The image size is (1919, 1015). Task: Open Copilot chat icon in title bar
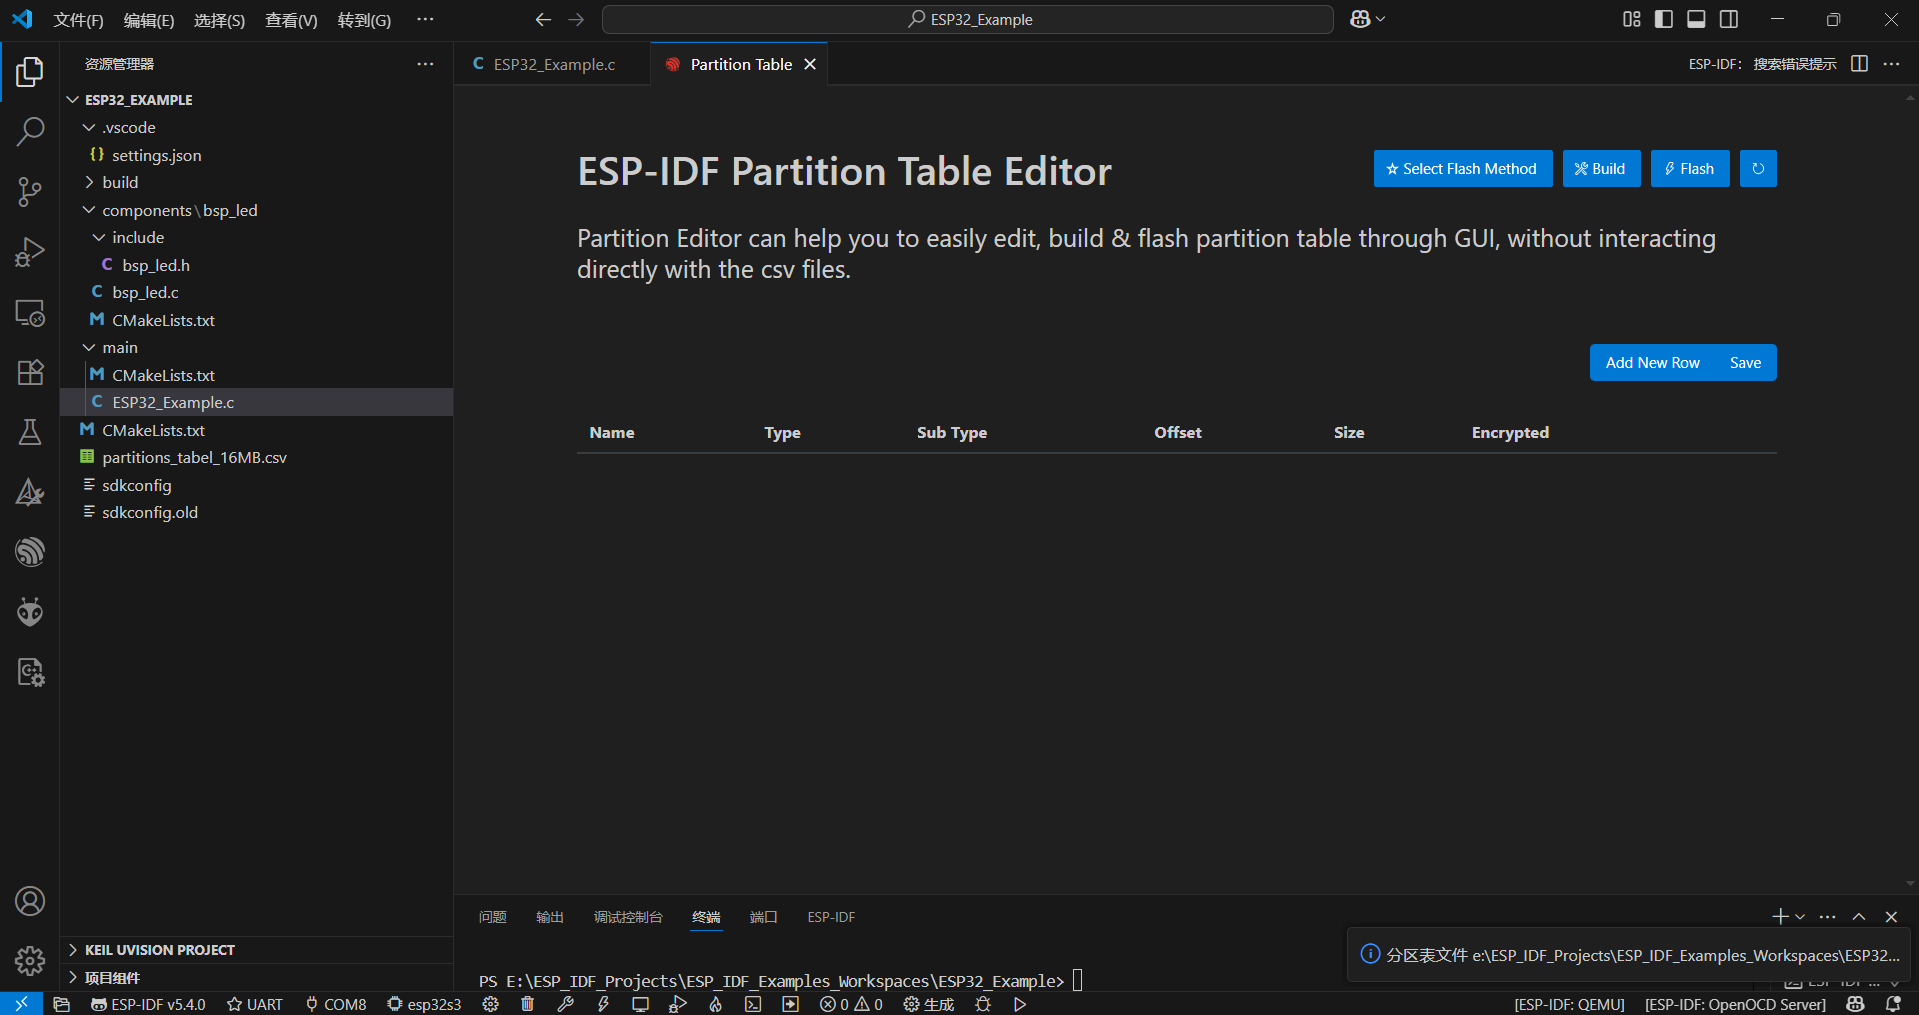click(1360, 19)
